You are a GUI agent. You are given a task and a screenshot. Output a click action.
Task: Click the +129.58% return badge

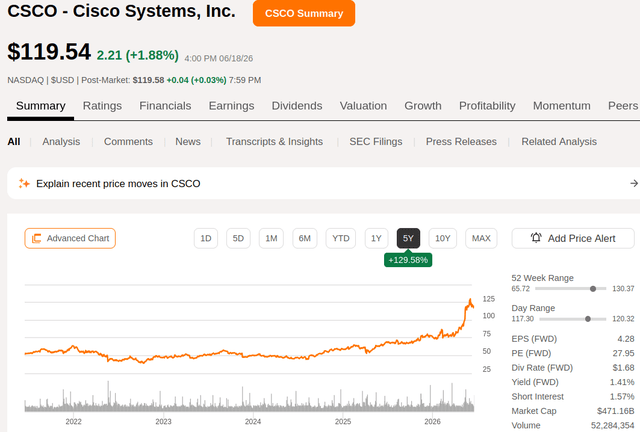point(408,260)
